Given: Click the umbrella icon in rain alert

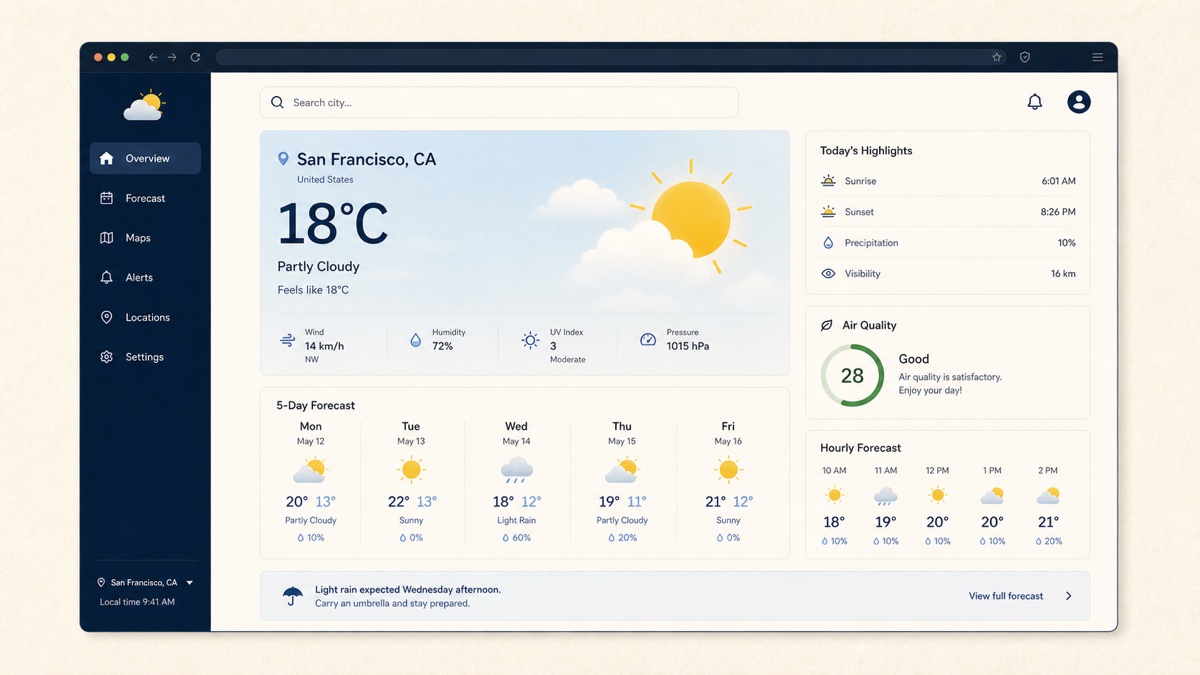Looking at the screenshot, I should click(x=292, y=596).
